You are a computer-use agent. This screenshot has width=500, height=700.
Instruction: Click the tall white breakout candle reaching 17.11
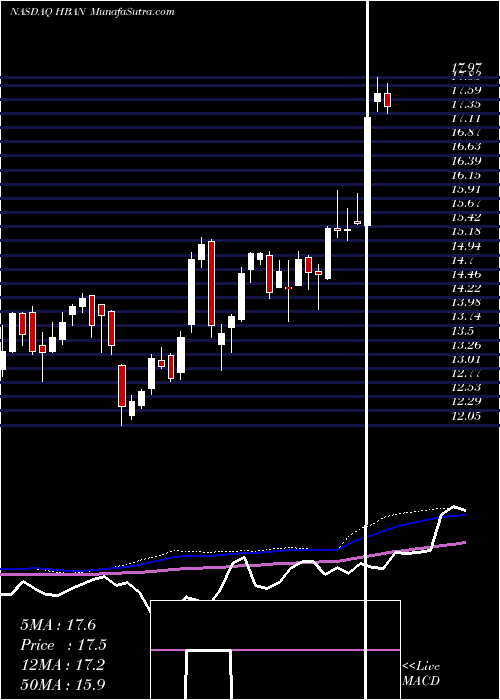pos(368,171)
